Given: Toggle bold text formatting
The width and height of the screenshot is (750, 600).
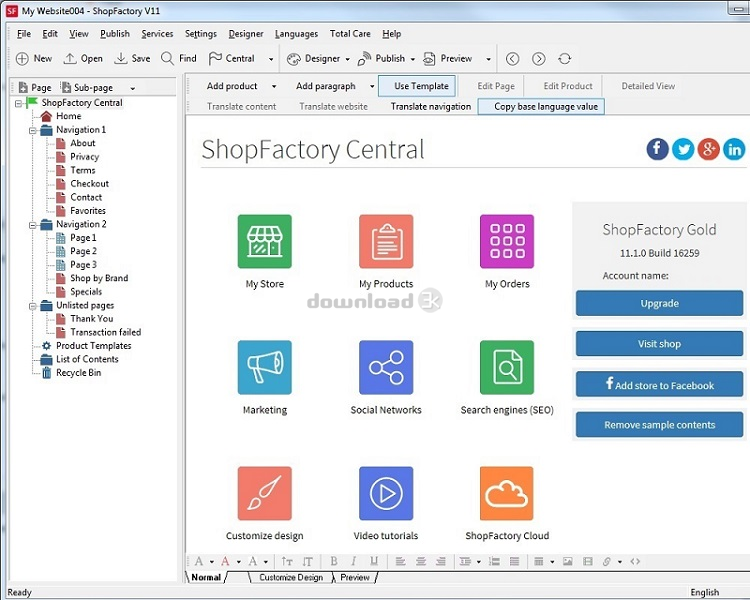Looking at the screenshot, I should coord(334,561).
